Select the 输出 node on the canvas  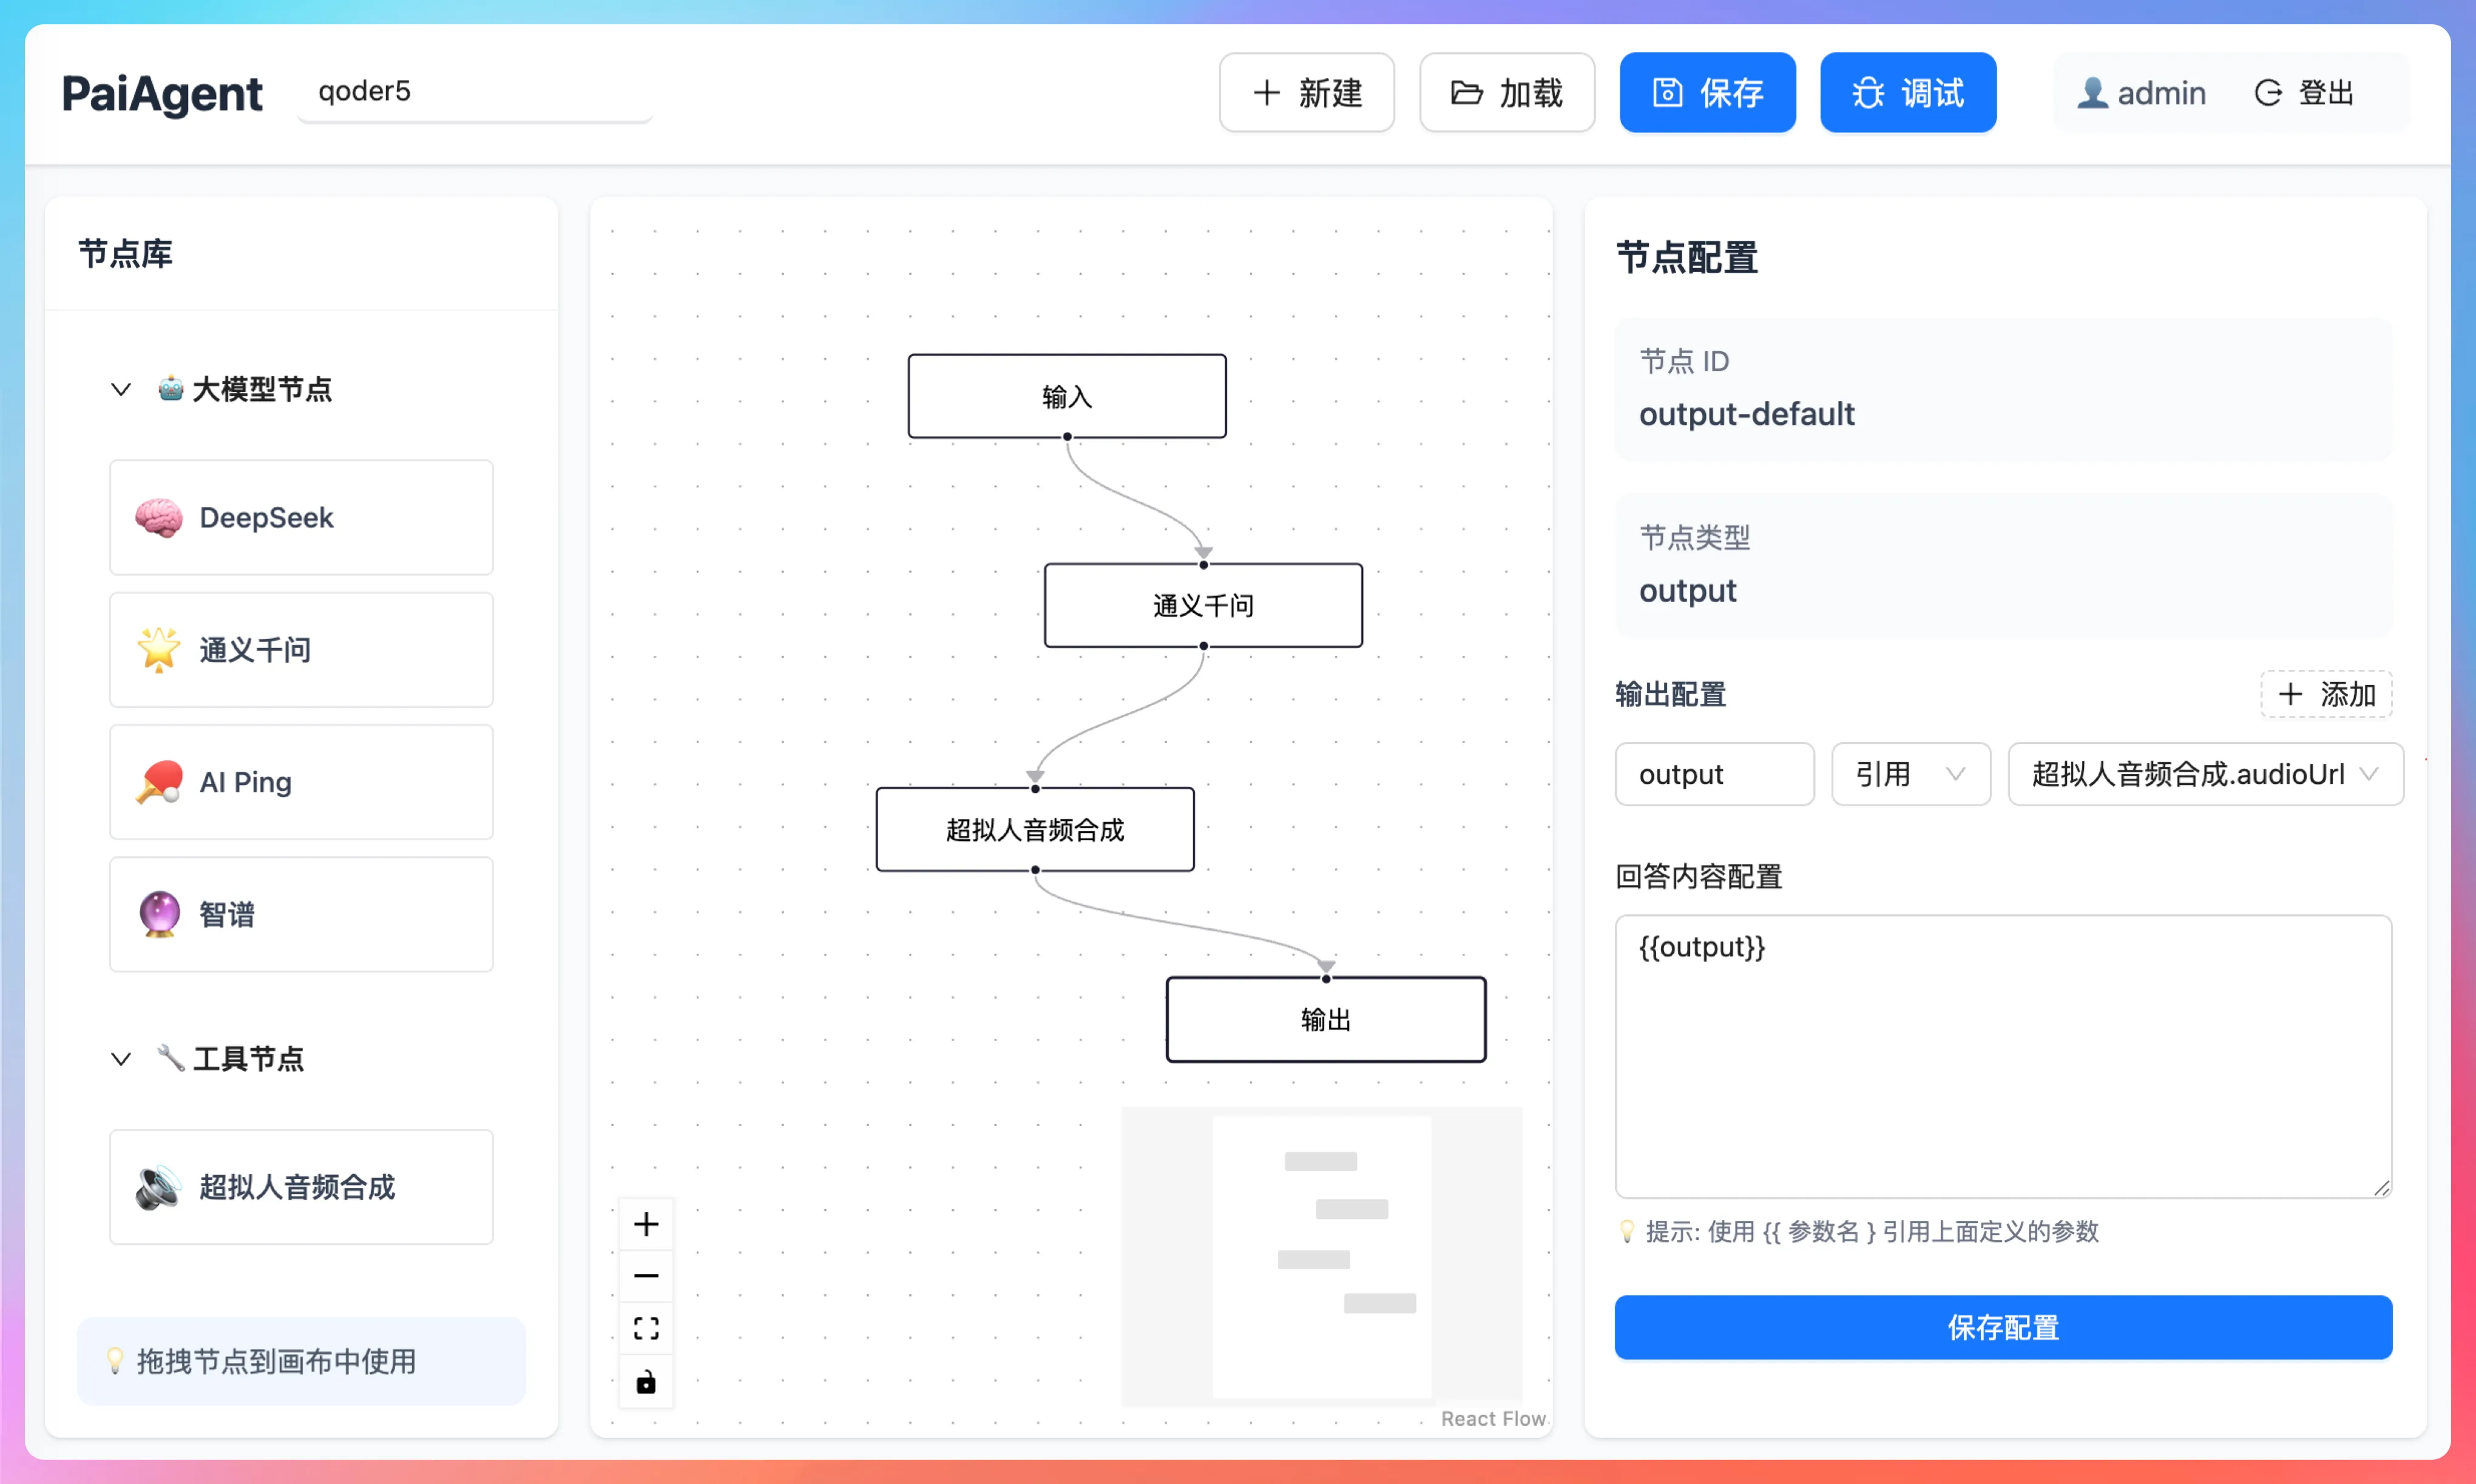(x=1326, y=1019)
